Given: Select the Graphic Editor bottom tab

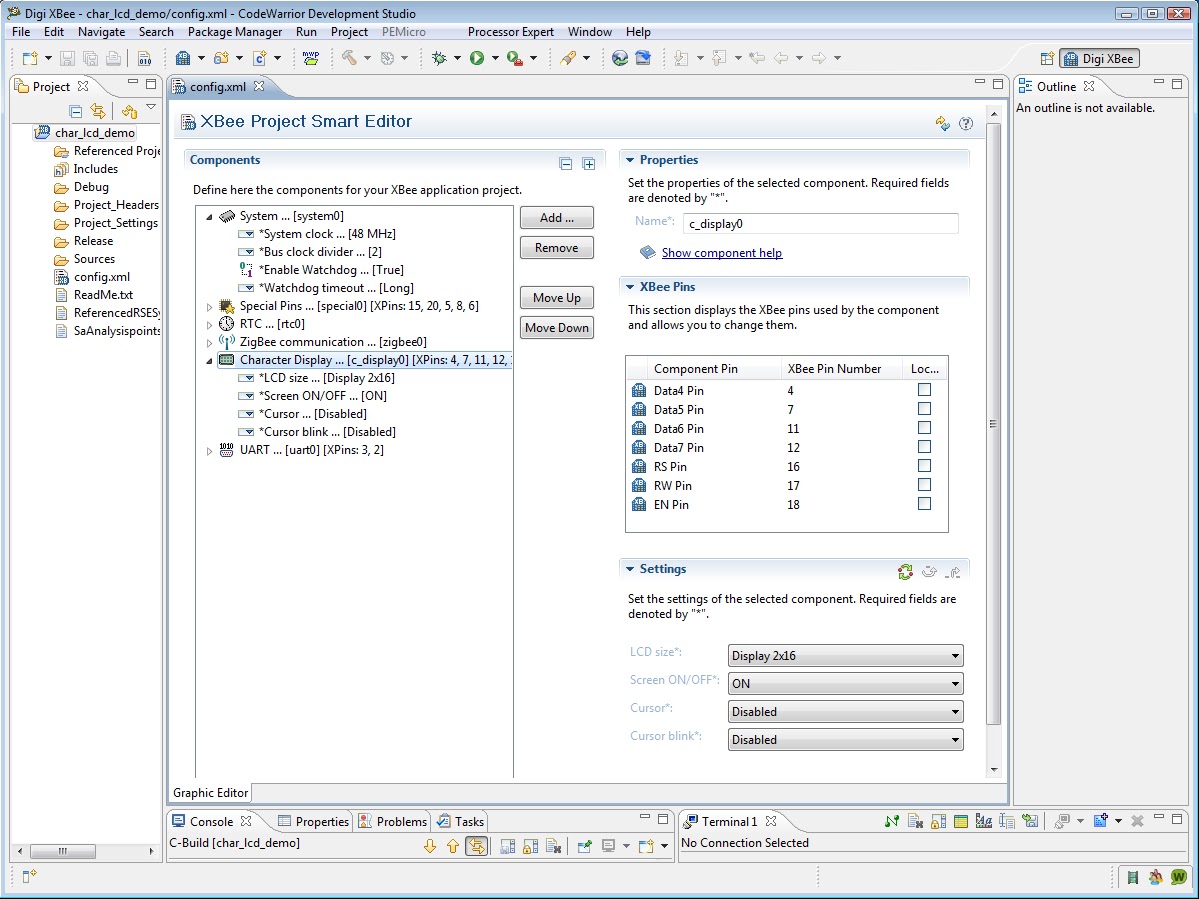Looking at the screenshot, I should (210, 793).
